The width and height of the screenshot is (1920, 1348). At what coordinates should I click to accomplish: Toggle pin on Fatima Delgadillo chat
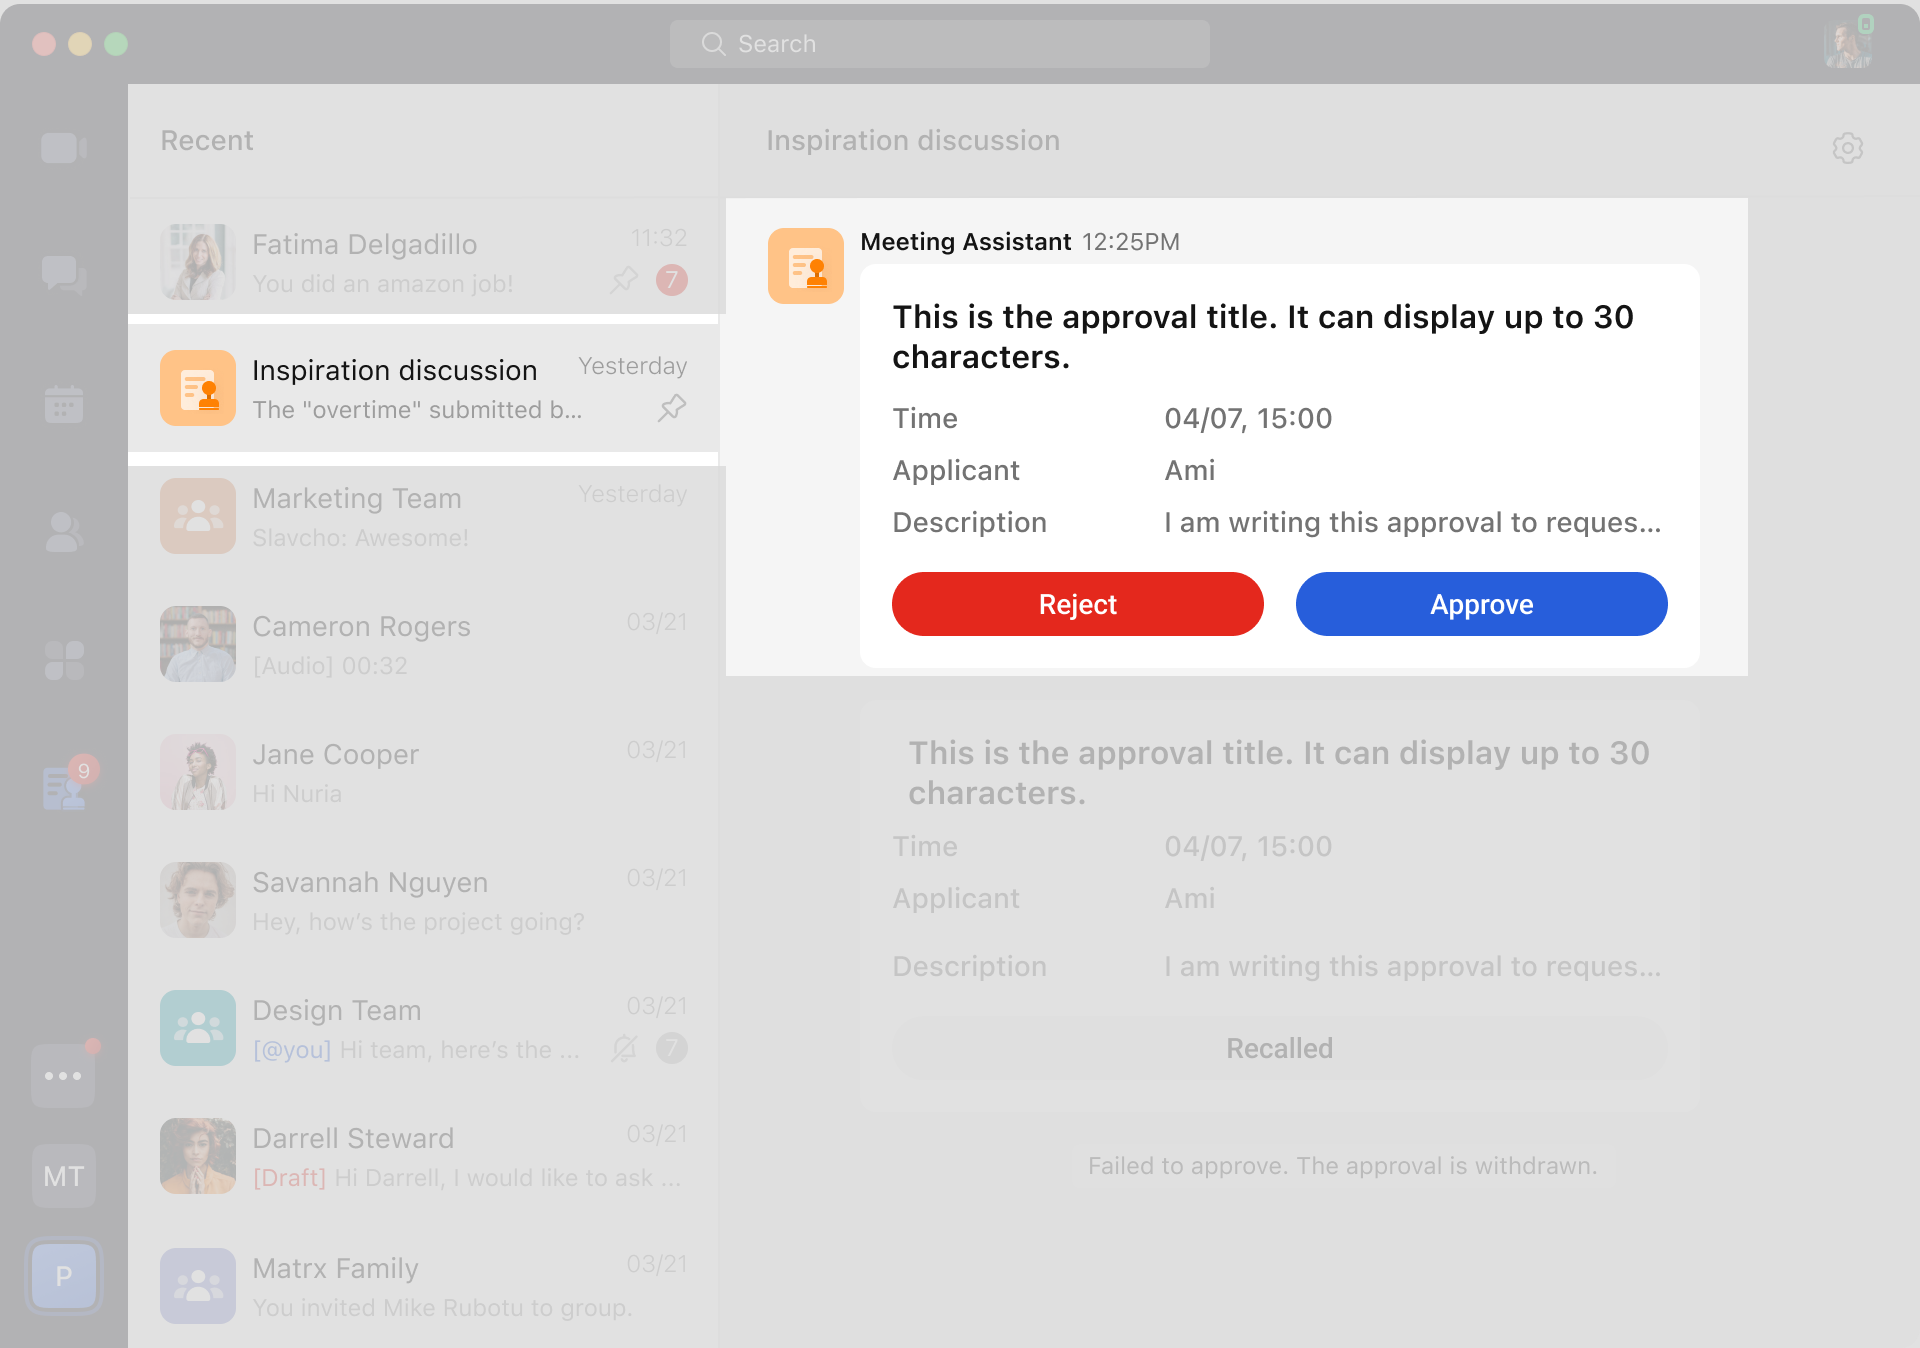(624, 280)
